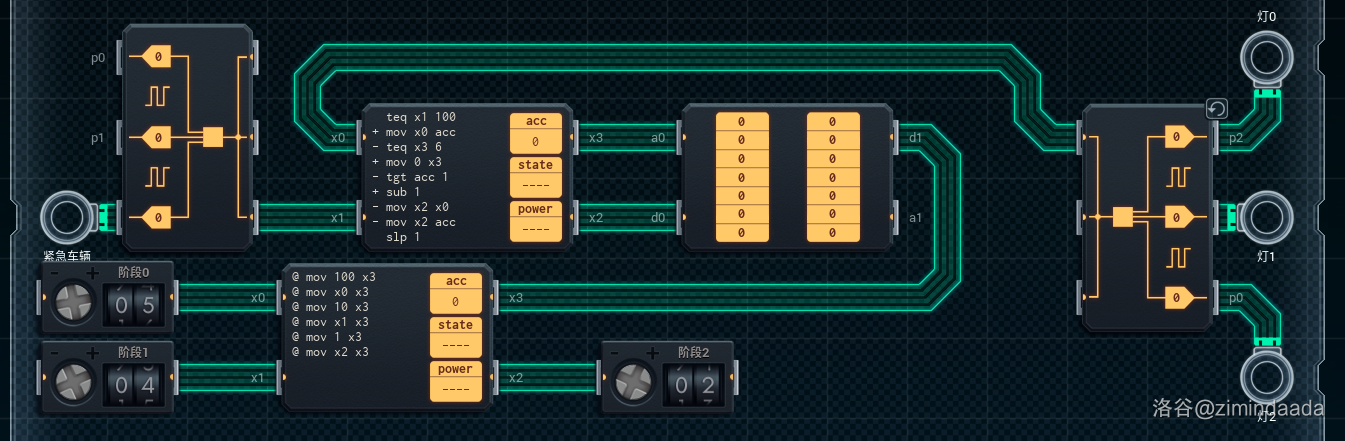Viewport: 1345px width, 441px height.
Task: Click the rotate icon on the right chip
Action: 1216,109
